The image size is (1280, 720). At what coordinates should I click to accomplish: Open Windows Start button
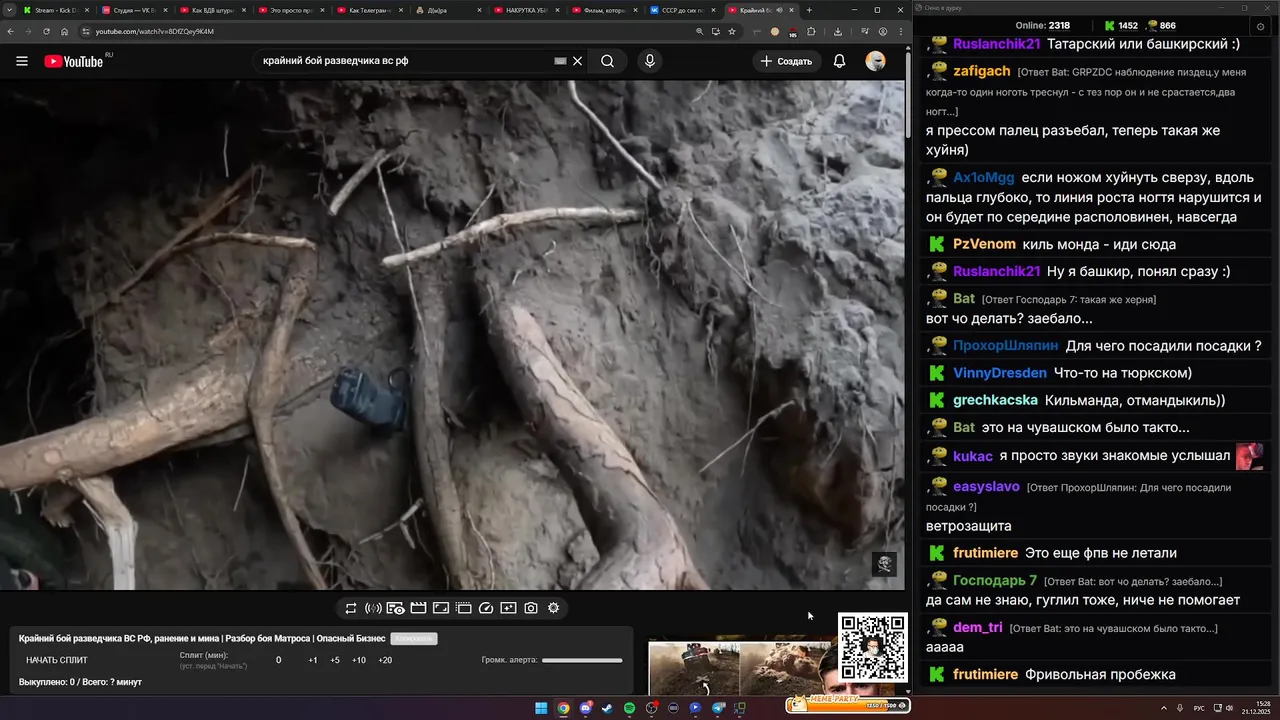(541, 708)
